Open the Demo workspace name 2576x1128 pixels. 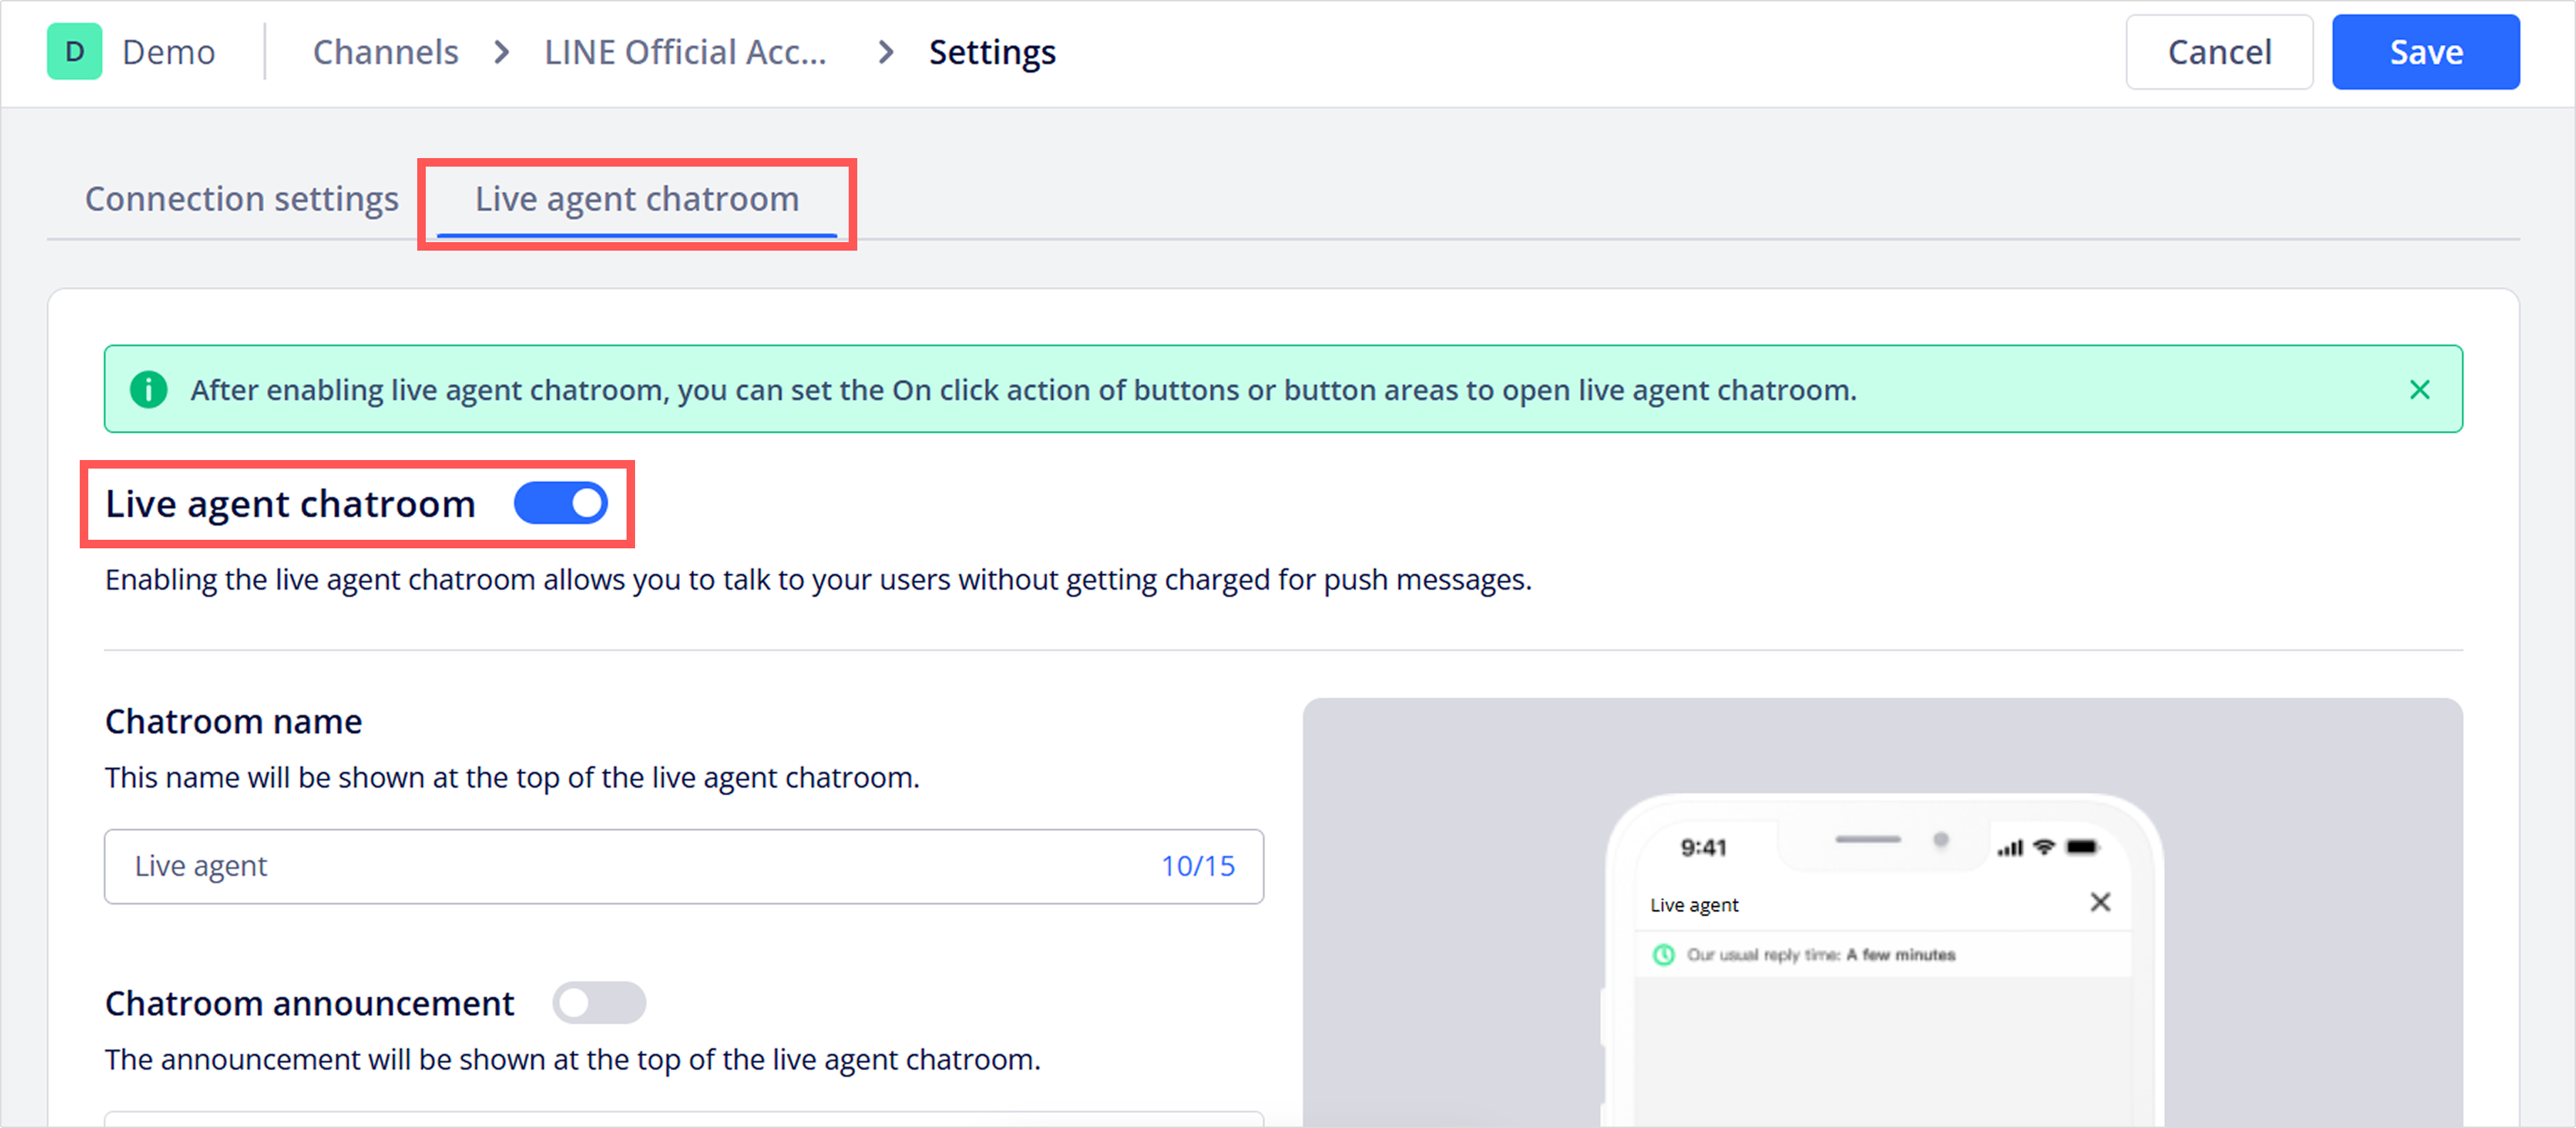(168, 52)
